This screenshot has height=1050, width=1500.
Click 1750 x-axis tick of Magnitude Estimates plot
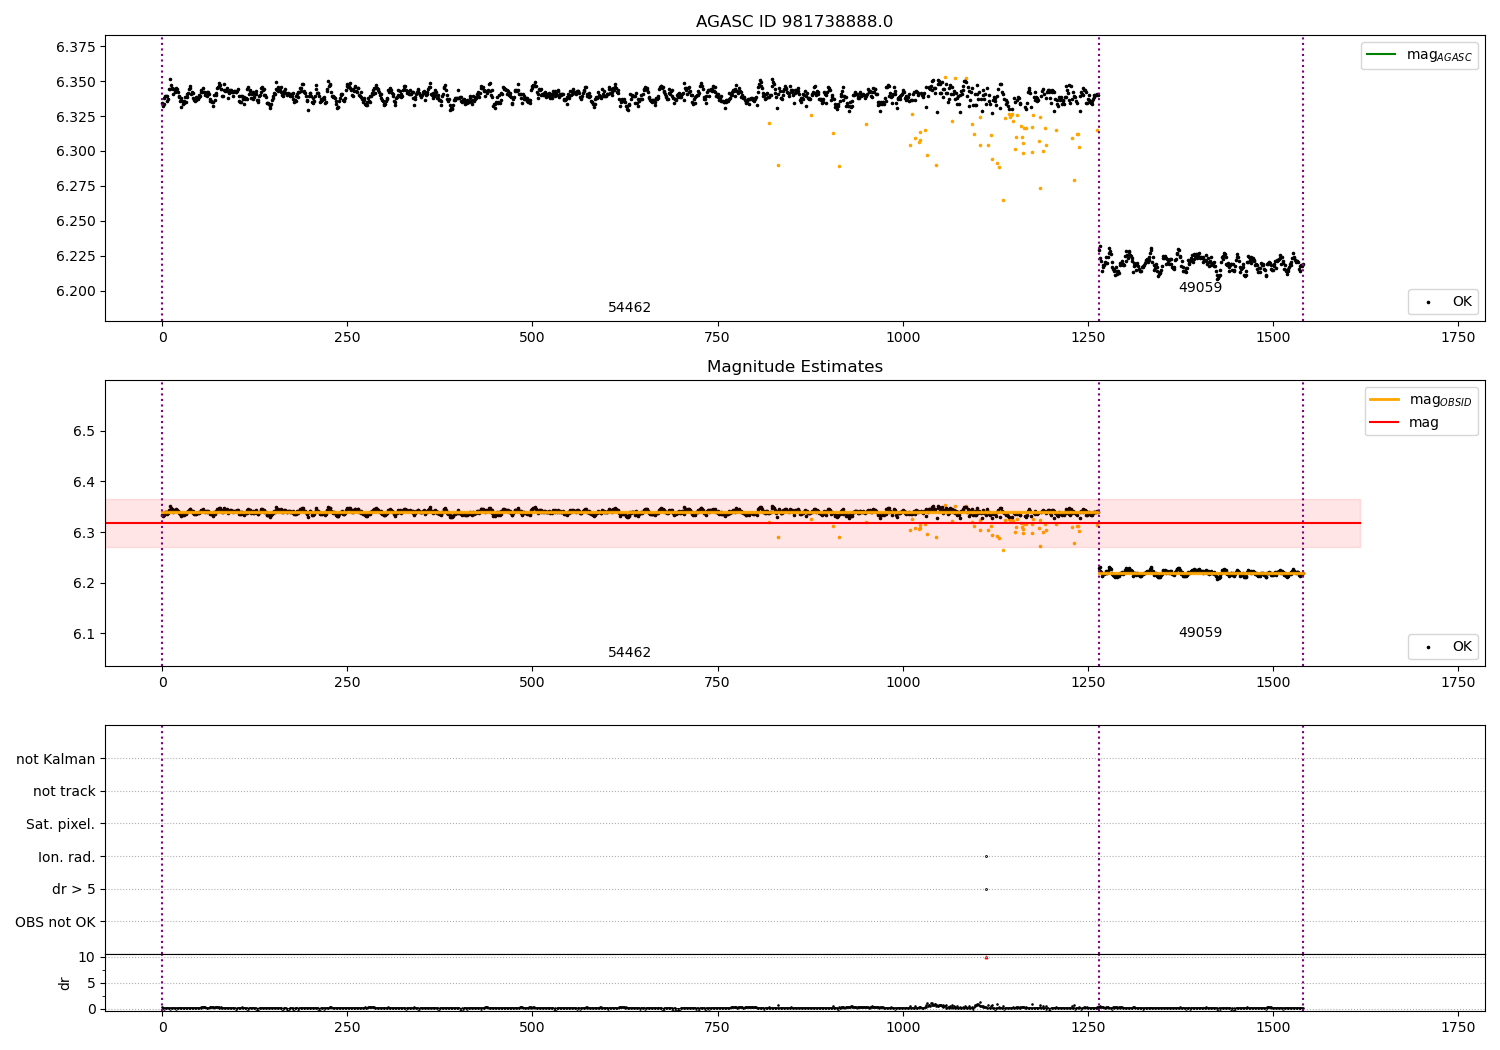tap(1458, 683)
